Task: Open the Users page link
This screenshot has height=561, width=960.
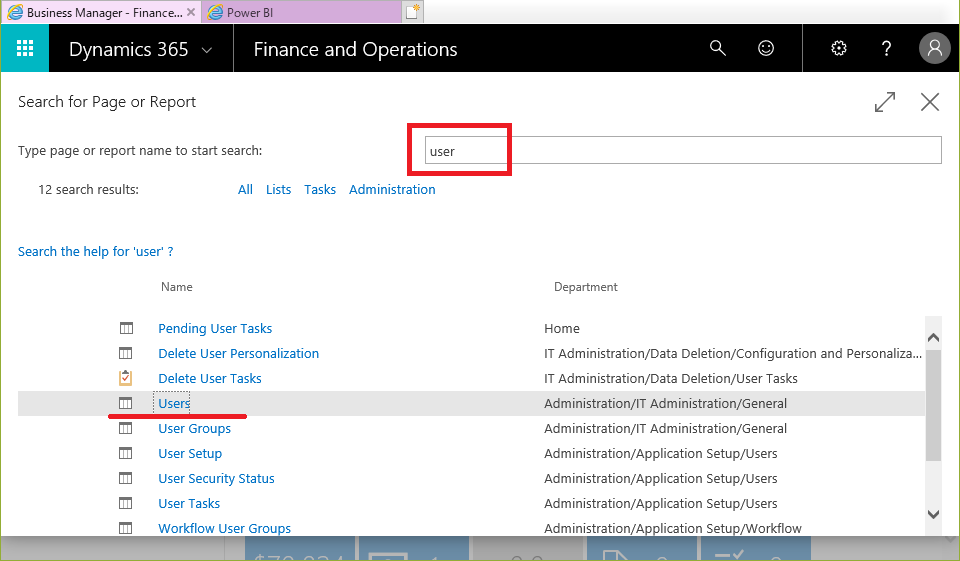Action: tap(174, 404)
